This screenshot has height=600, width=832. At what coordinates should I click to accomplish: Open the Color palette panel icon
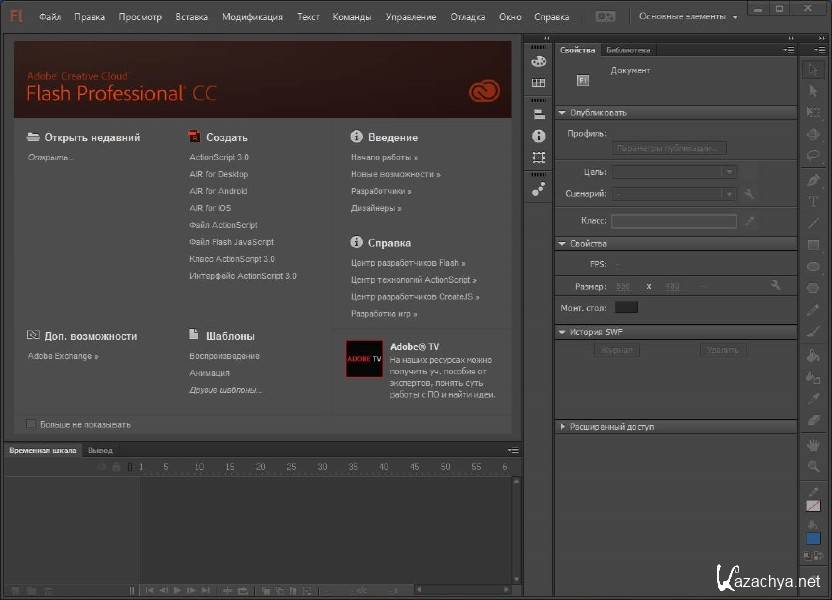(x=539, y=62)
